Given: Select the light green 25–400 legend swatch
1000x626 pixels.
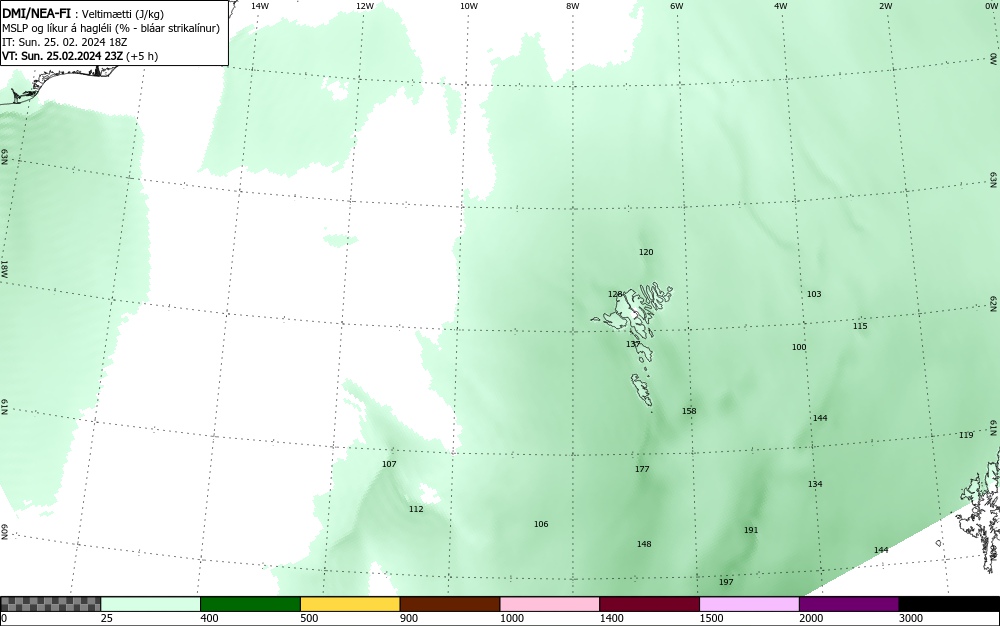Looking at the screenshot, I should pyautogui.click(x=151, y=604).
